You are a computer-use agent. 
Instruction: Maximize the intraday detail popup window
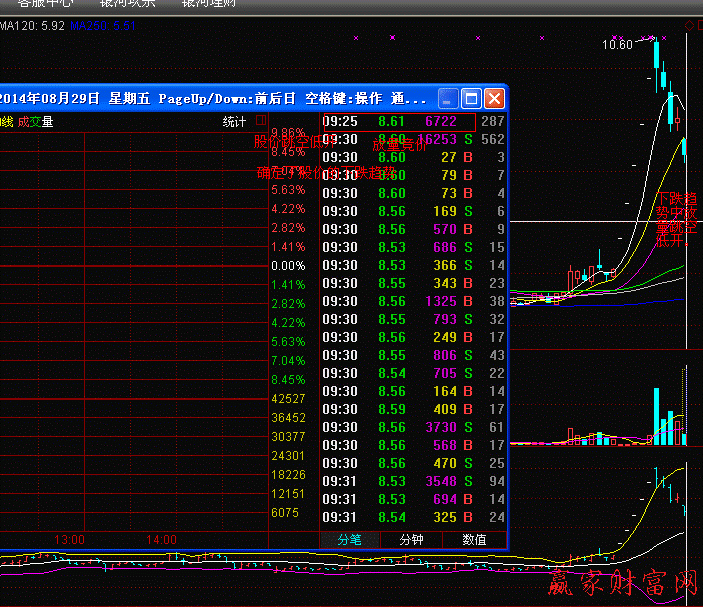point(471,98)
